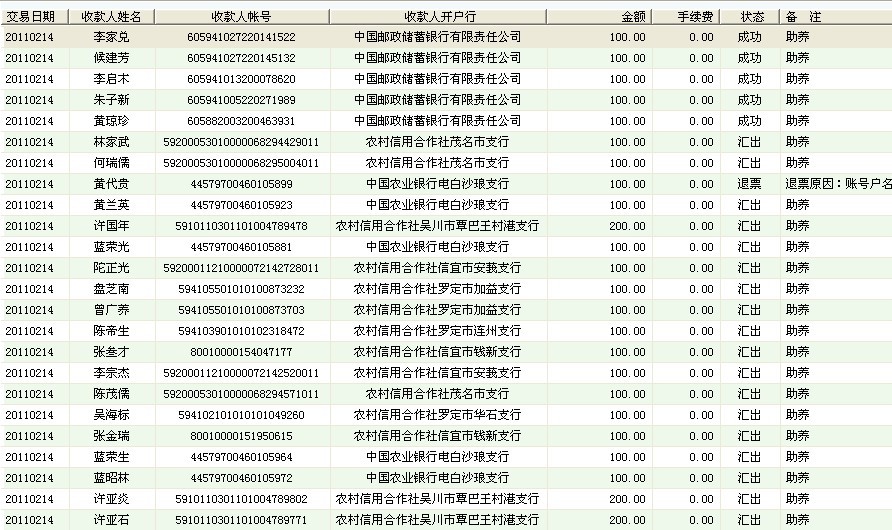Click account number 5910110301101004789802

[x=241, y=500]
